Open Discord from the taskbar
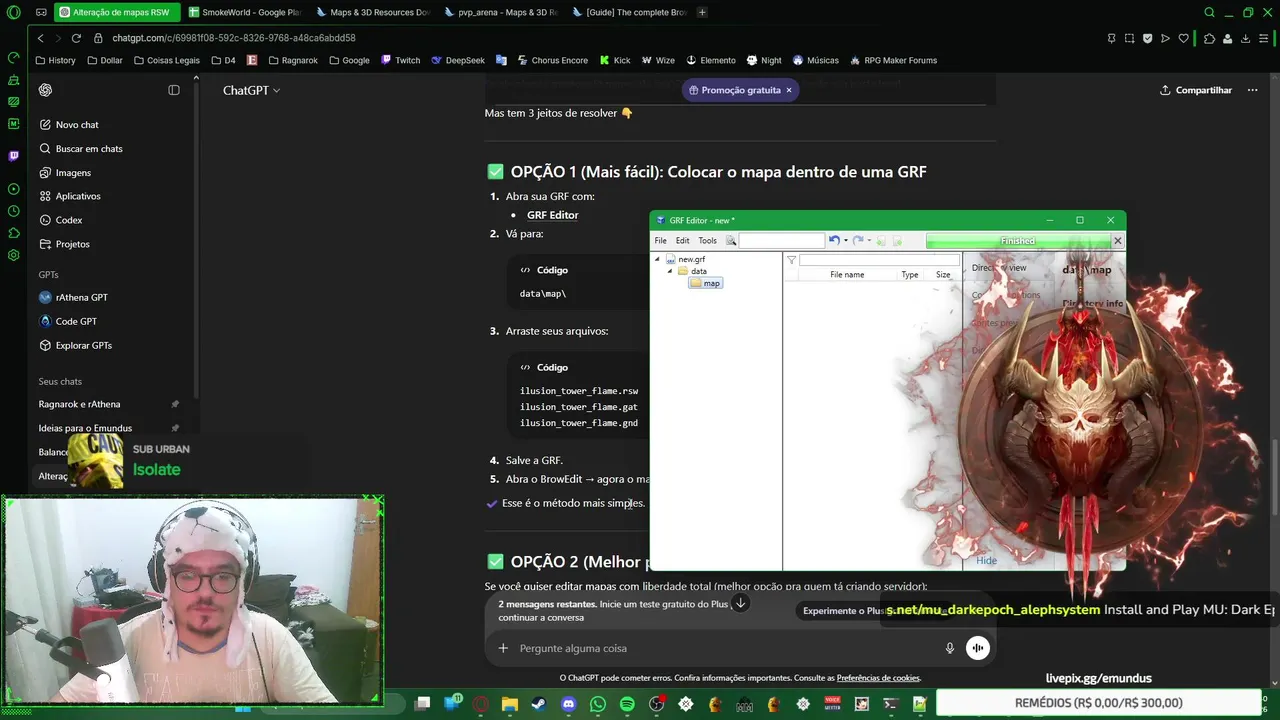The image size is (1280, 720). tap(568, 704)
